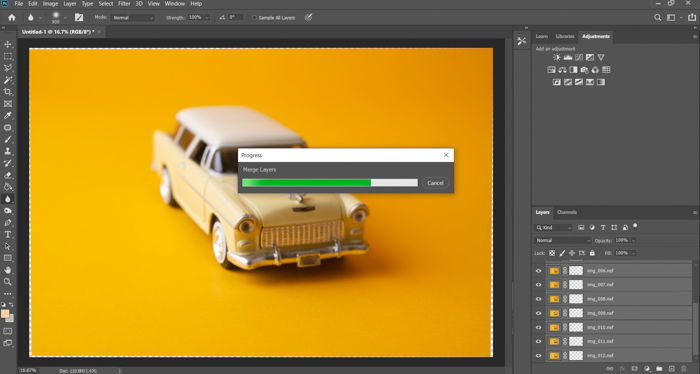The width and height of the screenshot is (700, 374).
Task: Click the lock all icon in Layers
Action: [x=592, y=253]
